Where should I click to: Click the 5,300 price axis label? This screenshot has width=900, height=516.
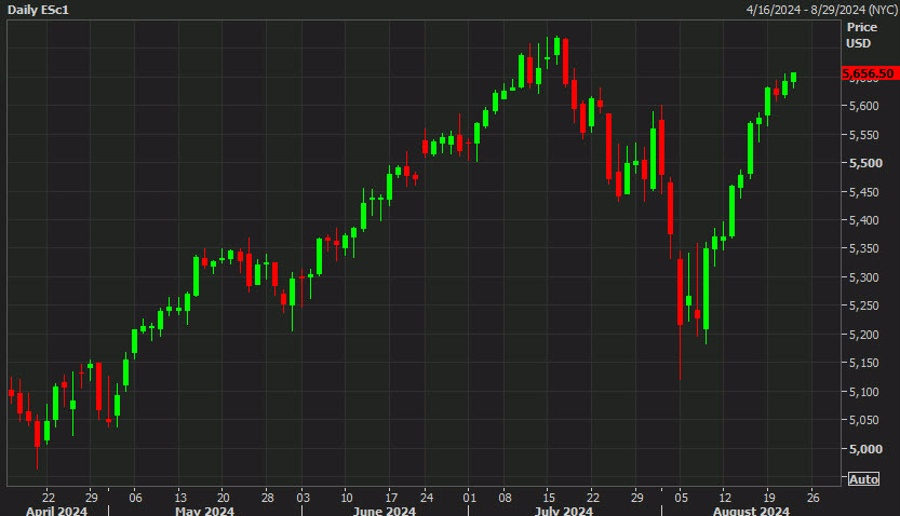[x=864, y=277]
